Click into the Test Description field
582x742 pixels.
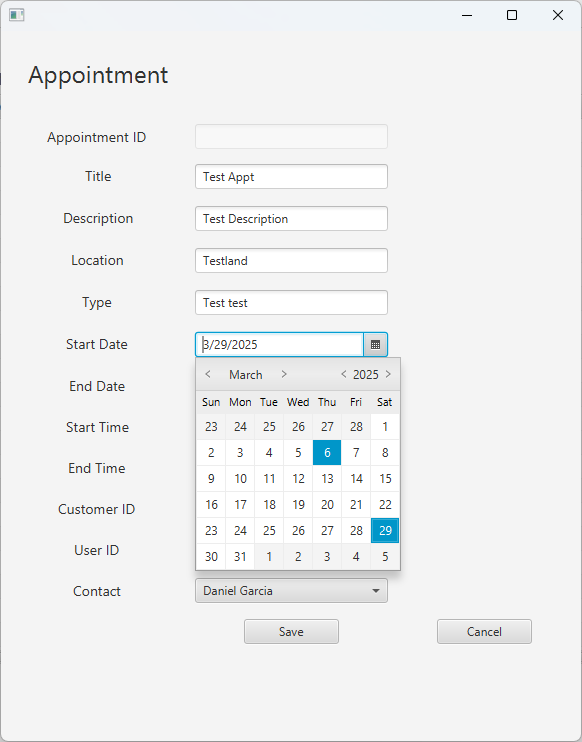291,219
